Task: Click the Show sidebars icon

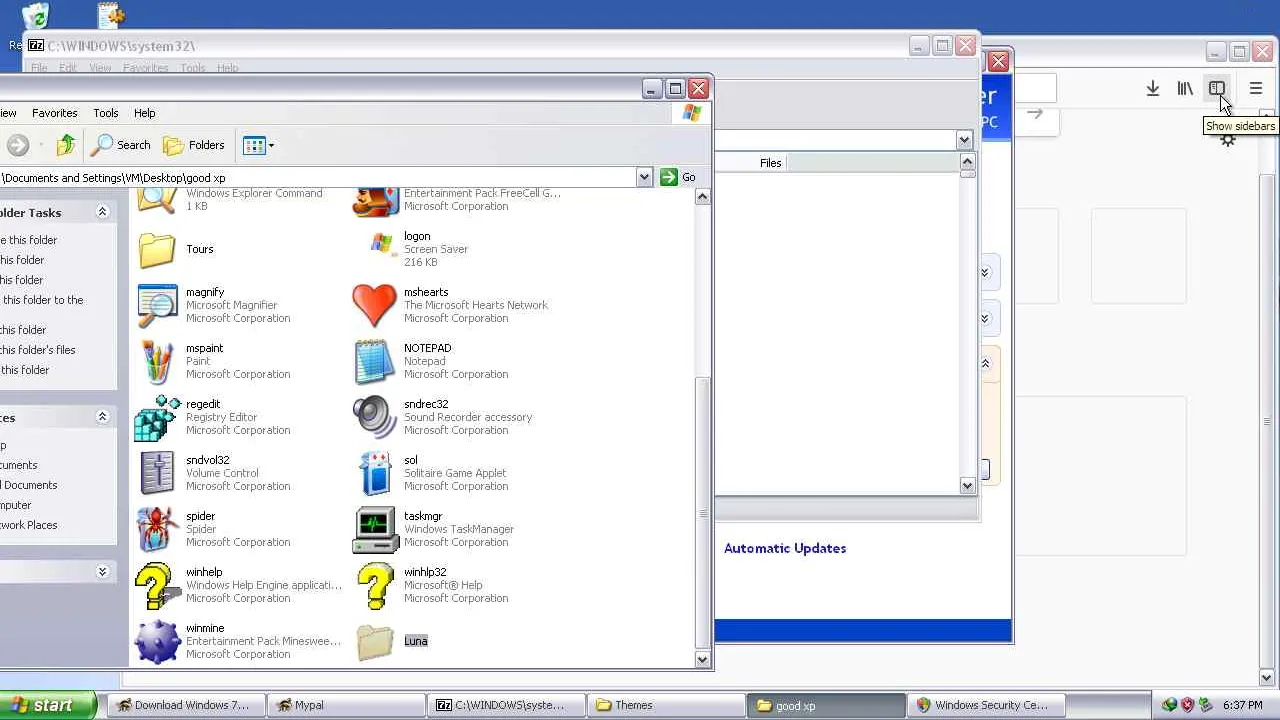Action: coord(1216,89)
